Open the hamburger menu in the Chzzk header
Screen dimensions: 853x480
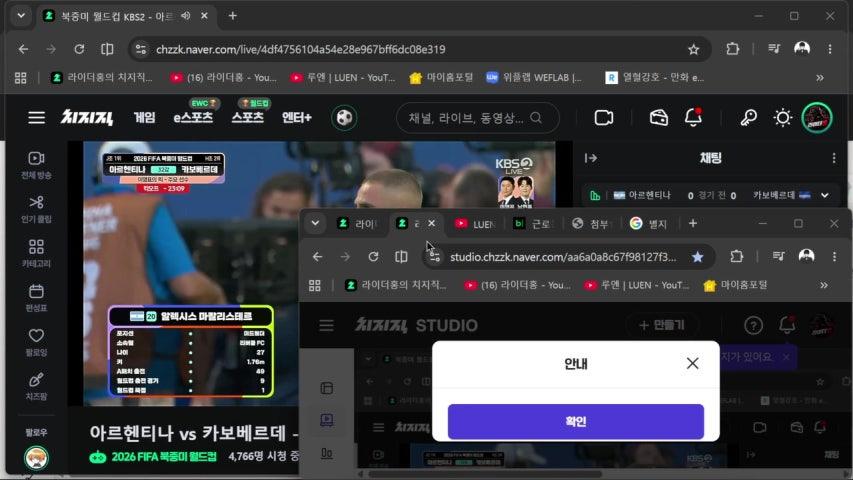(36, 118)
